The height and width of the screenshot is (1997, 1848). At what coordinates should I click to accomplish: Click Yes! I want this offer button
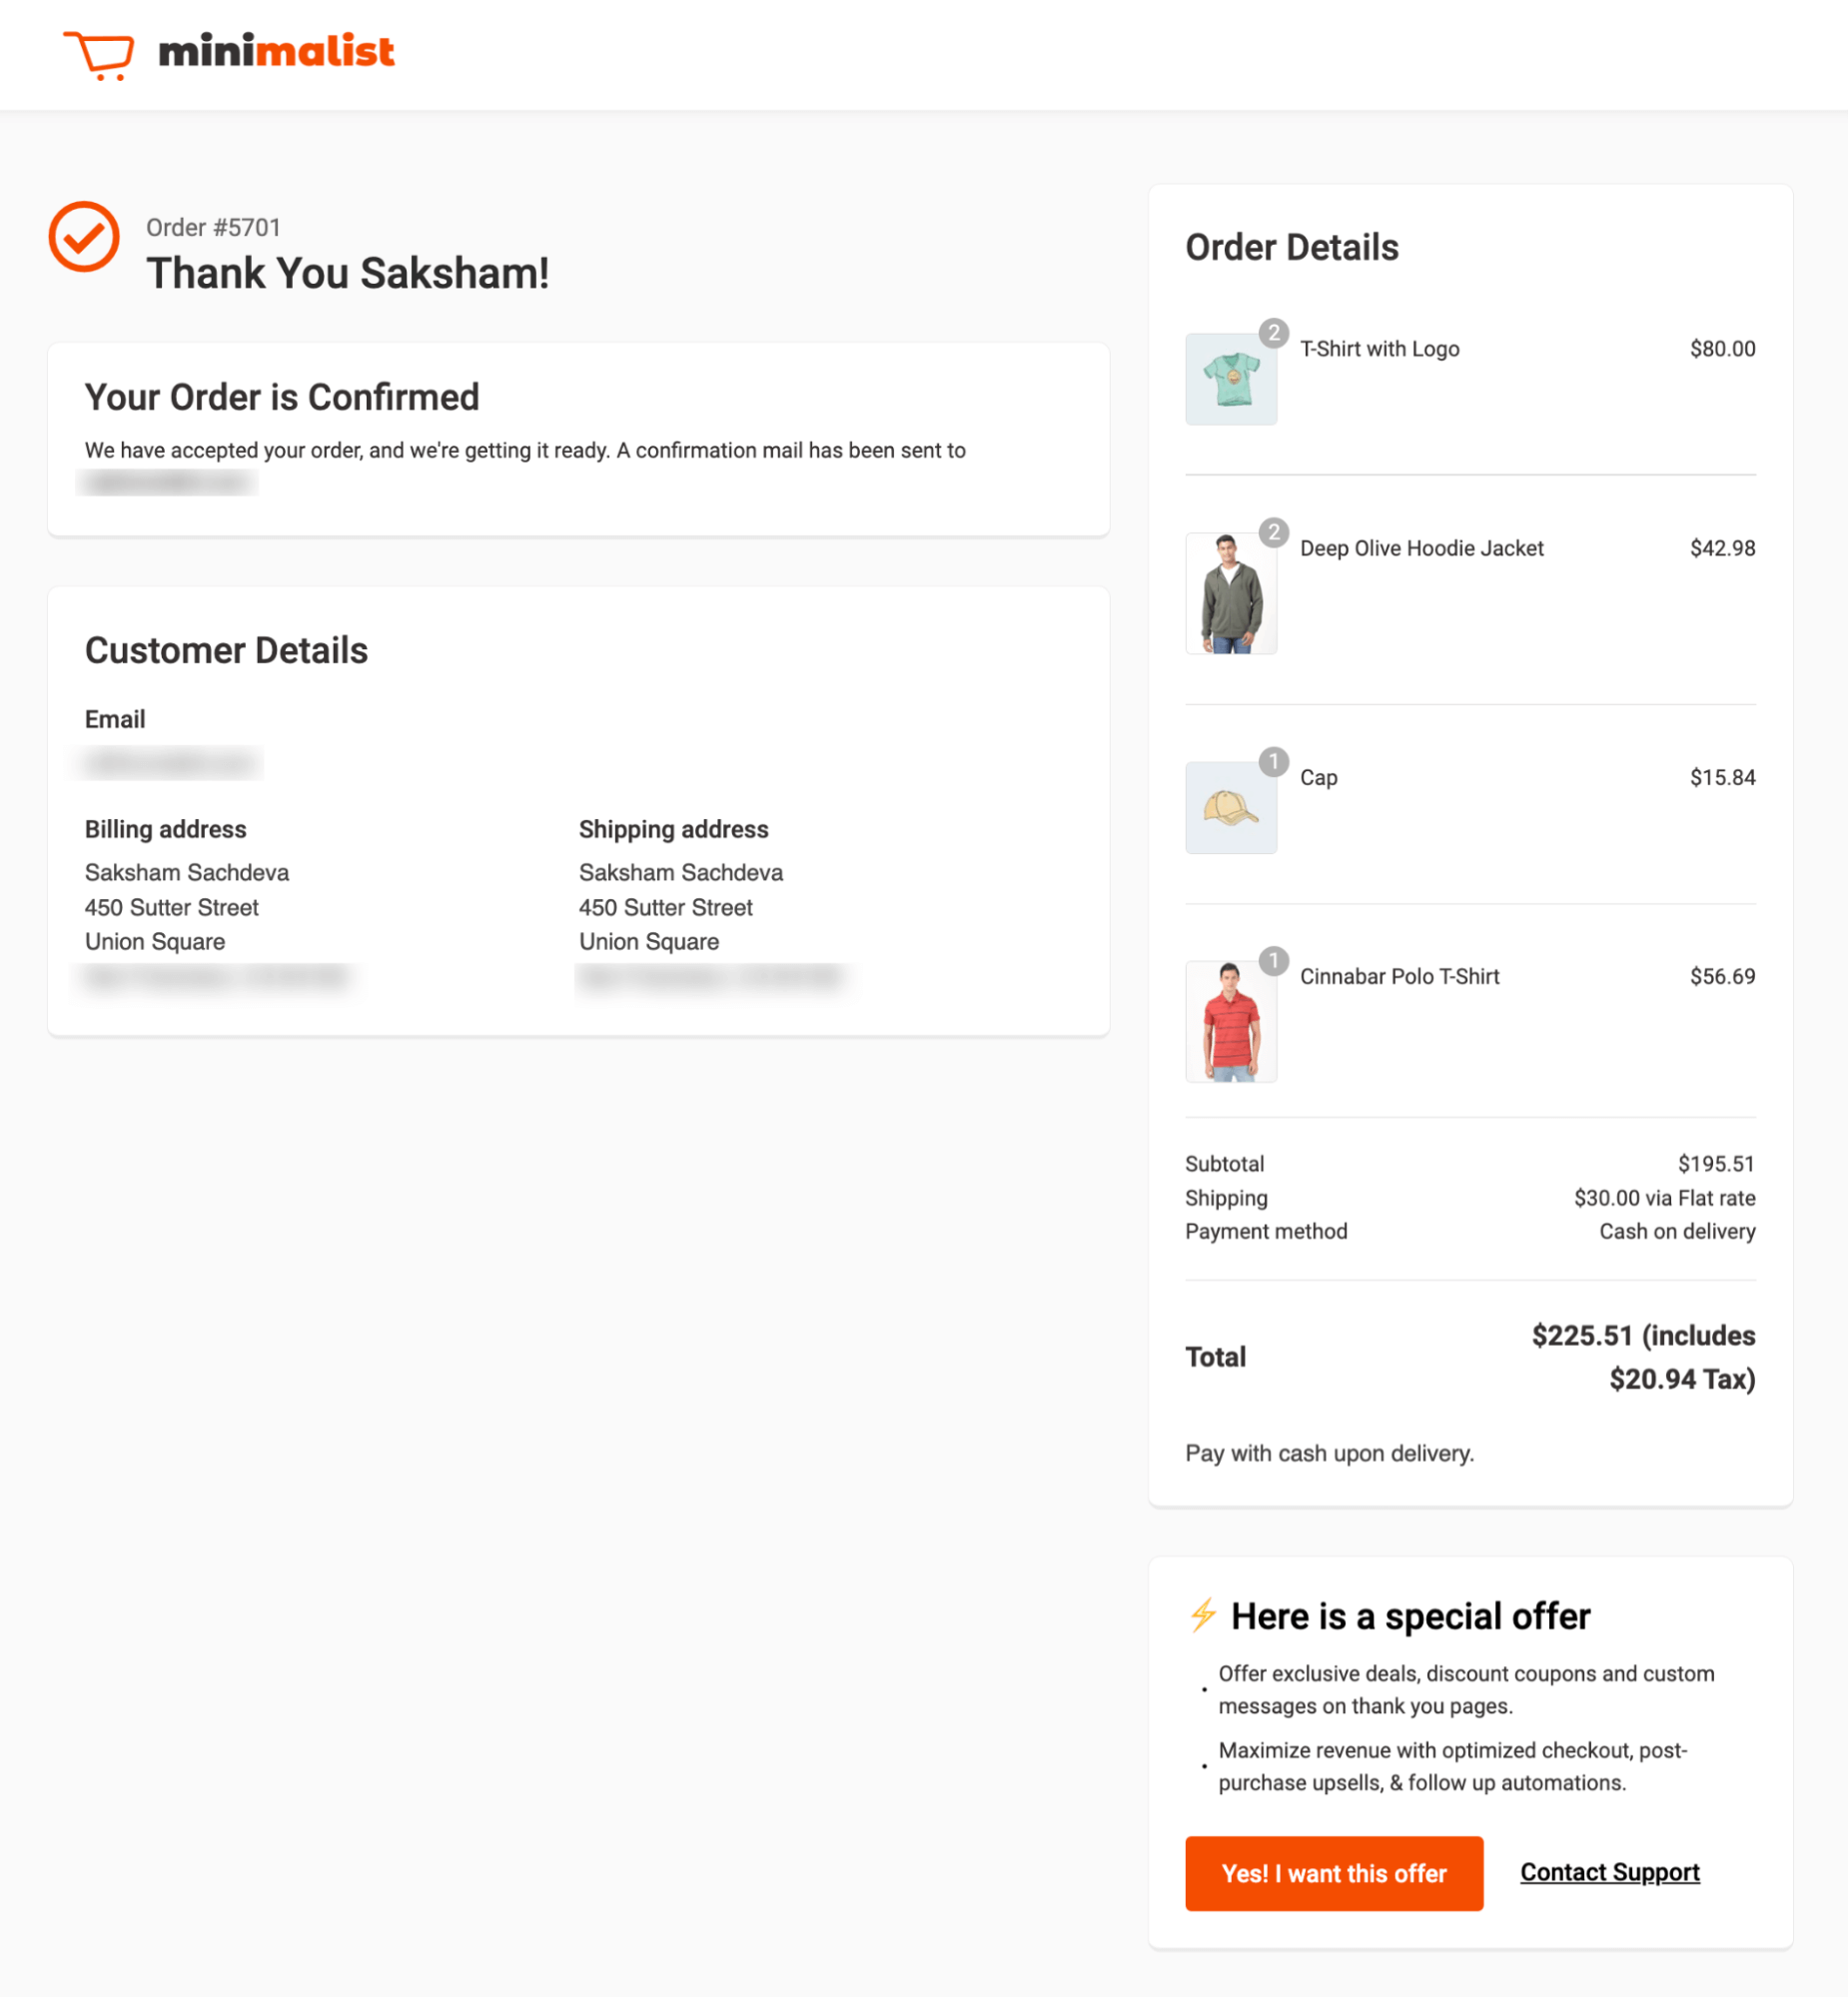point(1334,1873)
